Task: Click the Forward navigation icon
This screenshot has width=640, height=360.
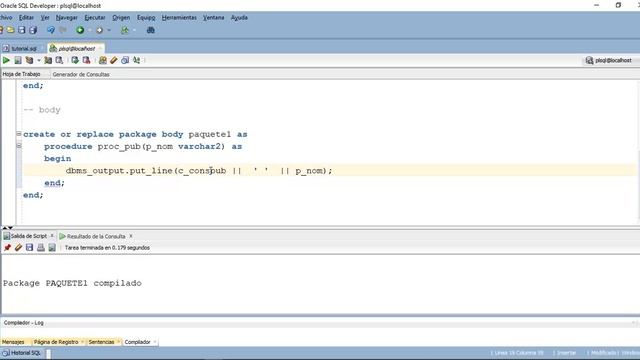Action: (99, 30)
